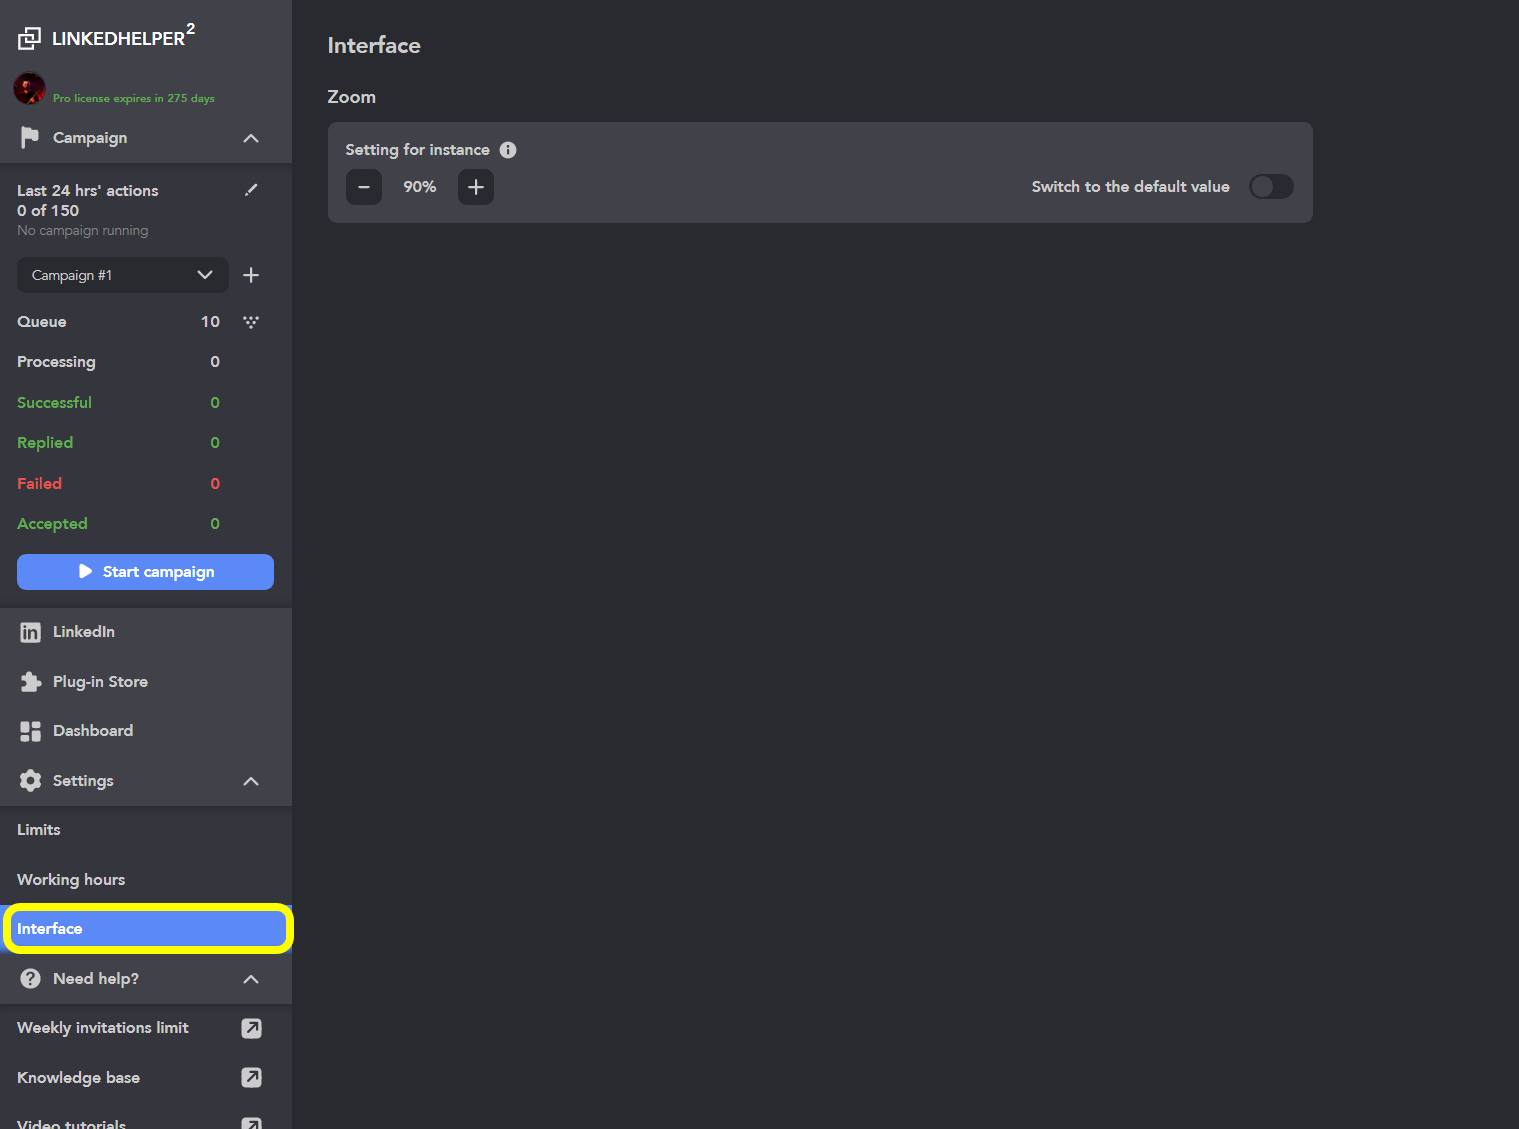Open the Campaign #1 dropdown
Image resolution: width=1519 pixels, height=1129 pixels.
click(x=123, y=275)
